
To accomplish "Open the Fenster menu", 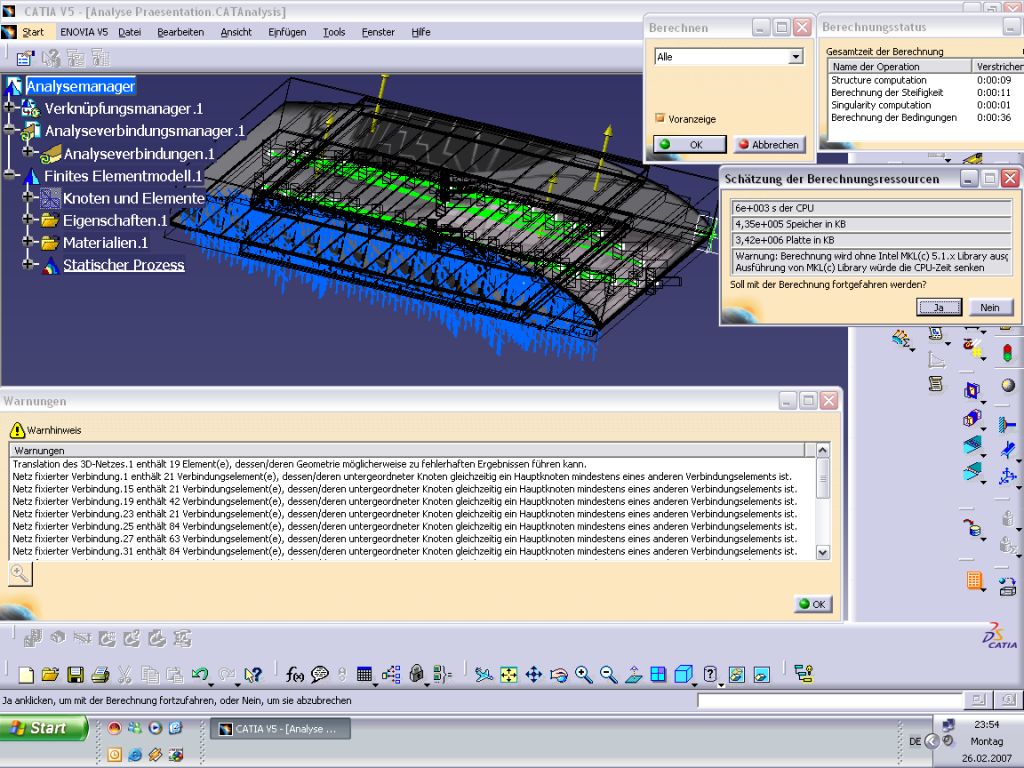I will [x=378, y=32].
